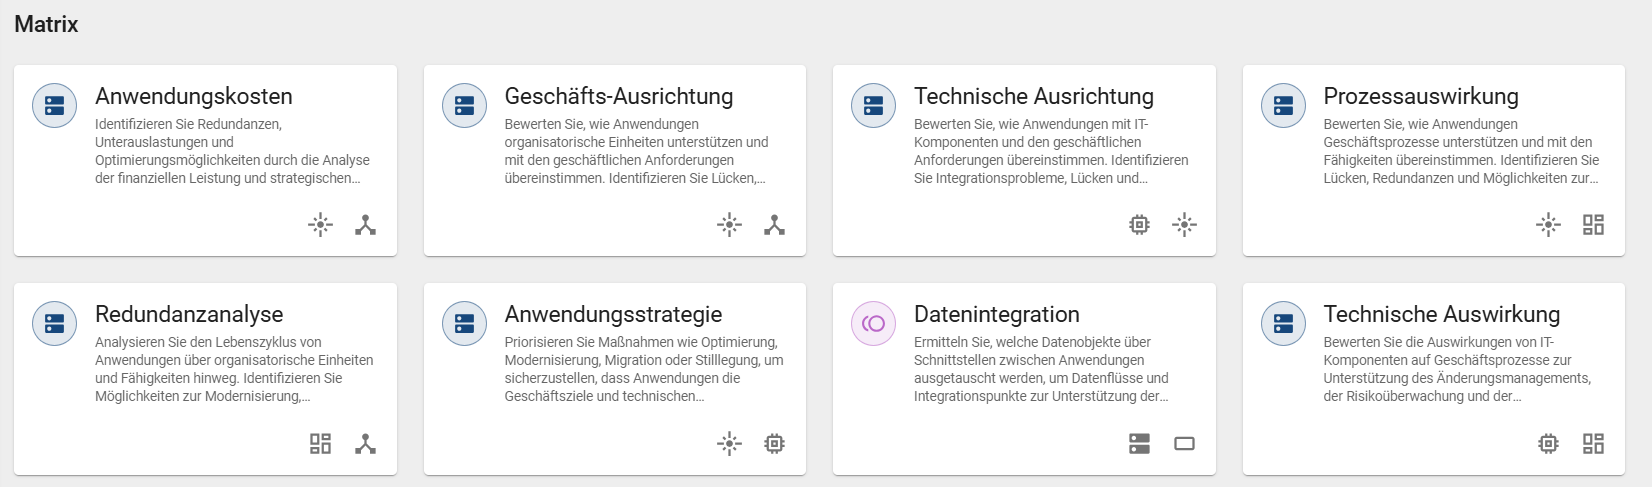Click the Technische Auswirkung description text
The width and height of the screenshot is (1652, 487).
pyautogui.click(x=1456, y=369)
